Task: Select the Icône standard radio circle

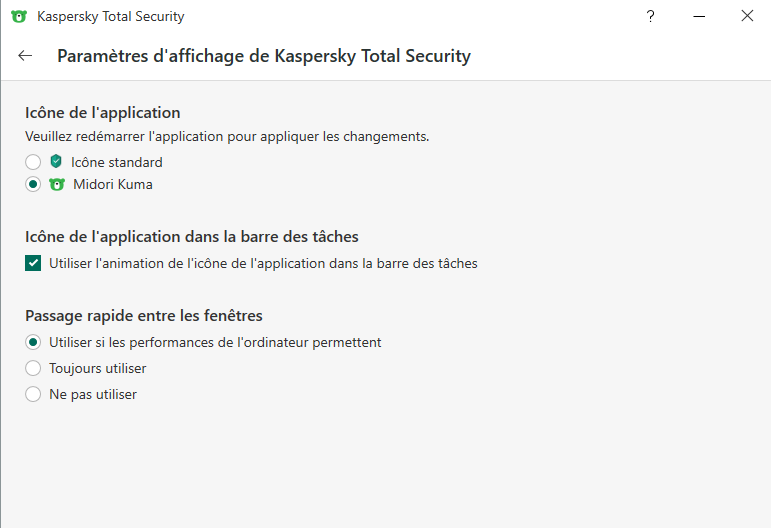Action: click(33, 162)
